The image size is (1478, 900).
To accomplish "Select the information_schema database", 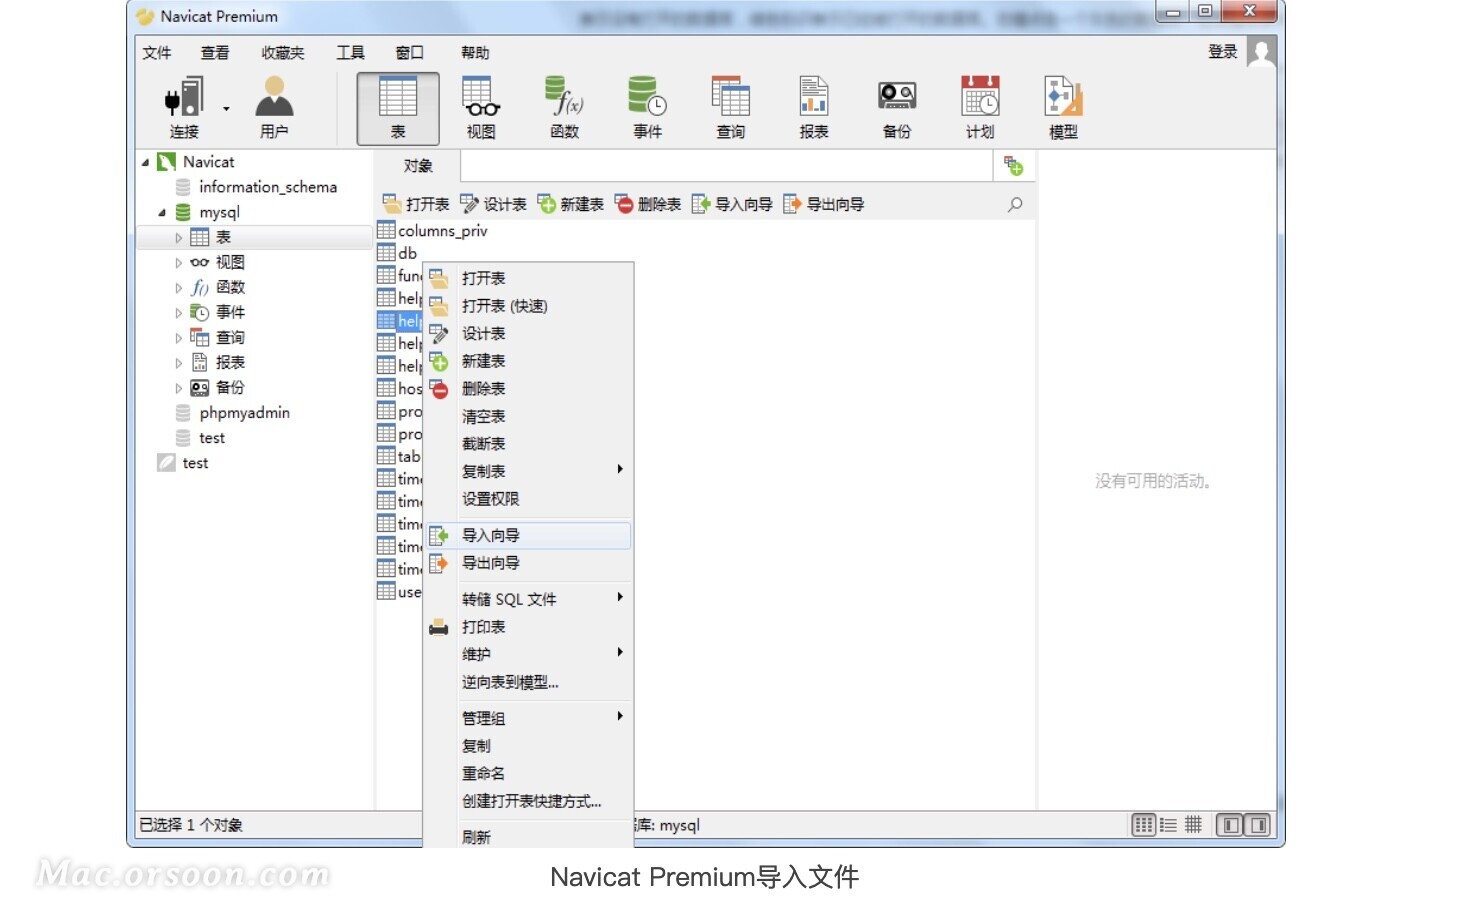I will [x=268, y=187].
